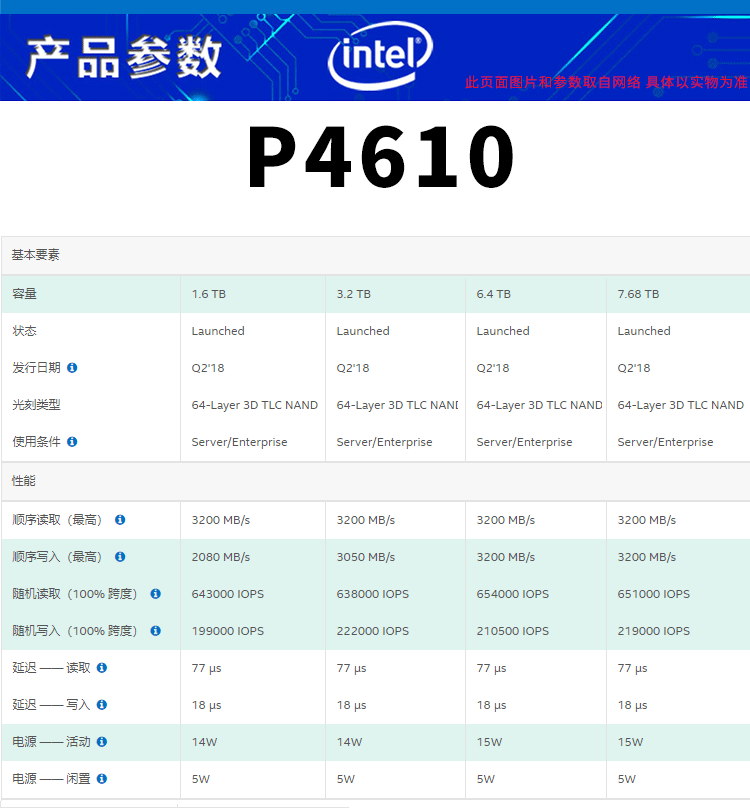Click the 随机读取（100% 跨度） row label
Viewport: 750px width, 808px height.
pos(75,594)
